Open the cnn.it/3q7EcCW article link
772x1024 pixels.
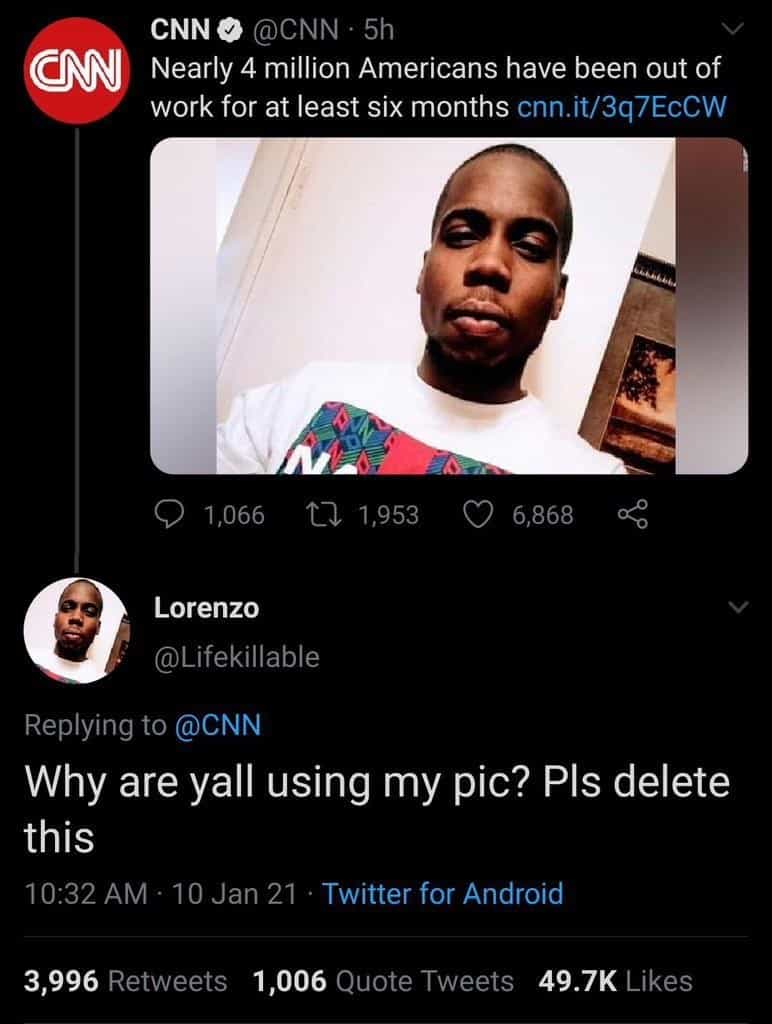(620, 106)
